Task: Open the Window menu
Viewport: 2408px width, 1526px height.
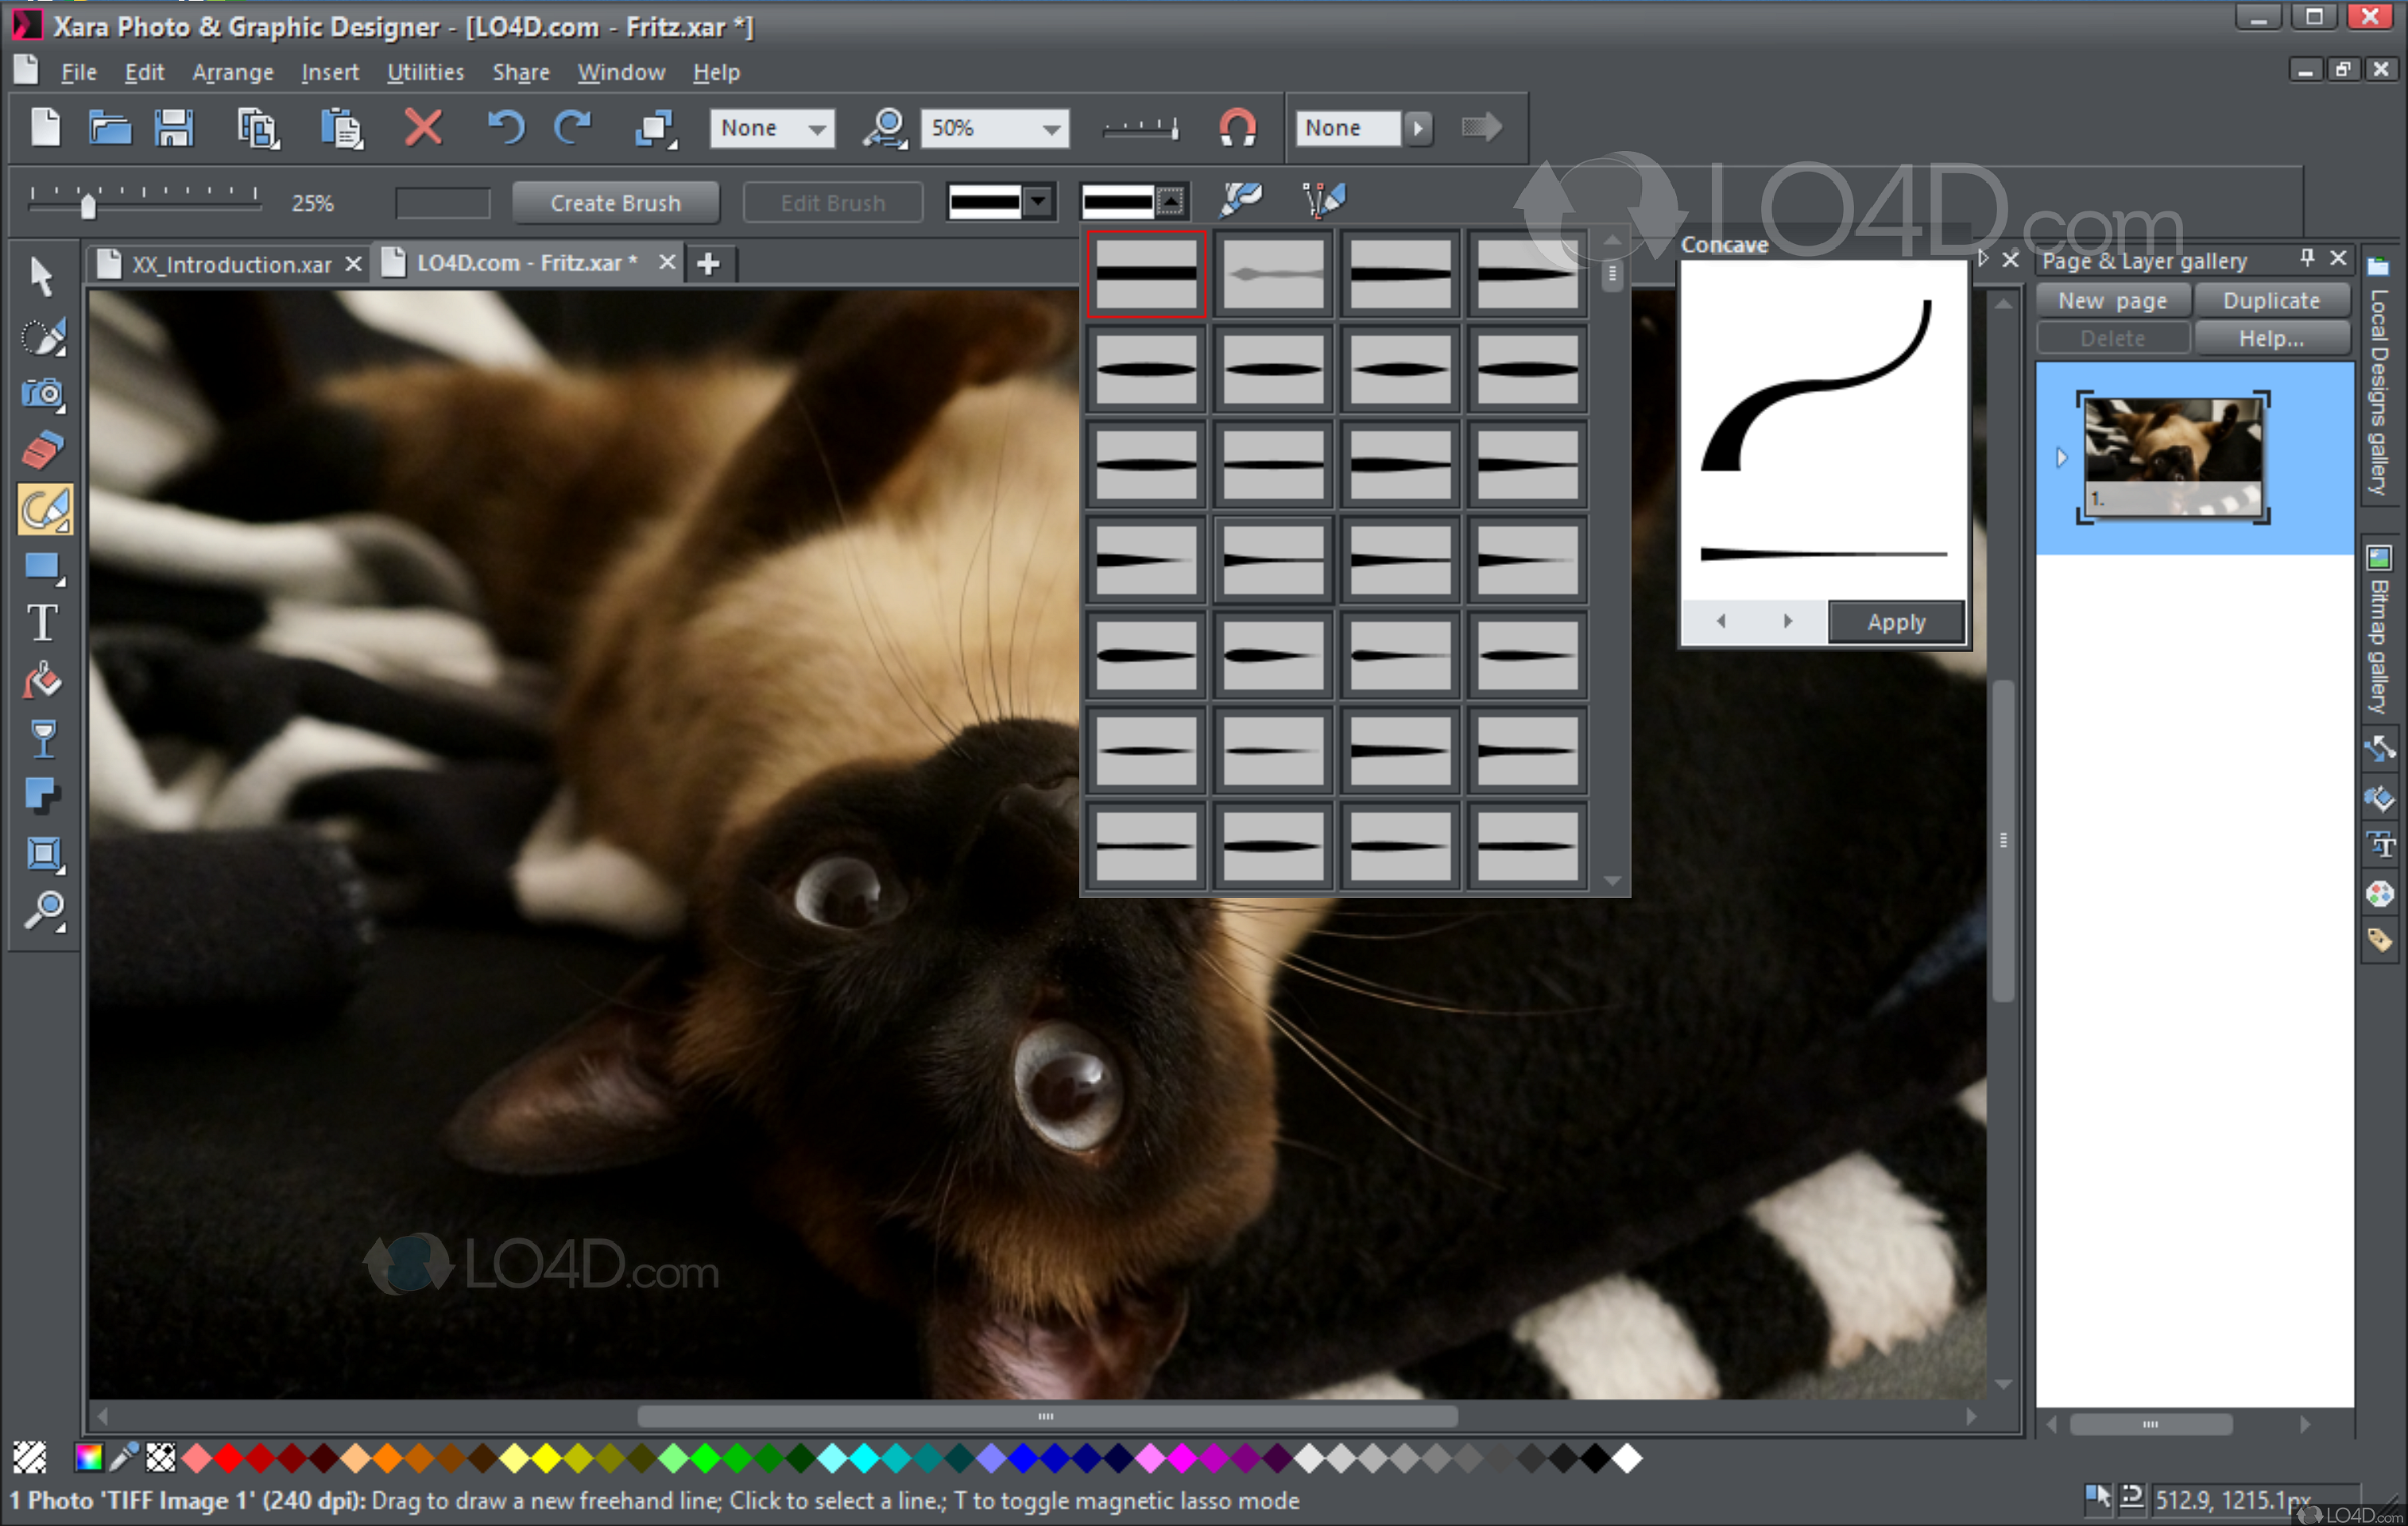Action: point(621,72)
